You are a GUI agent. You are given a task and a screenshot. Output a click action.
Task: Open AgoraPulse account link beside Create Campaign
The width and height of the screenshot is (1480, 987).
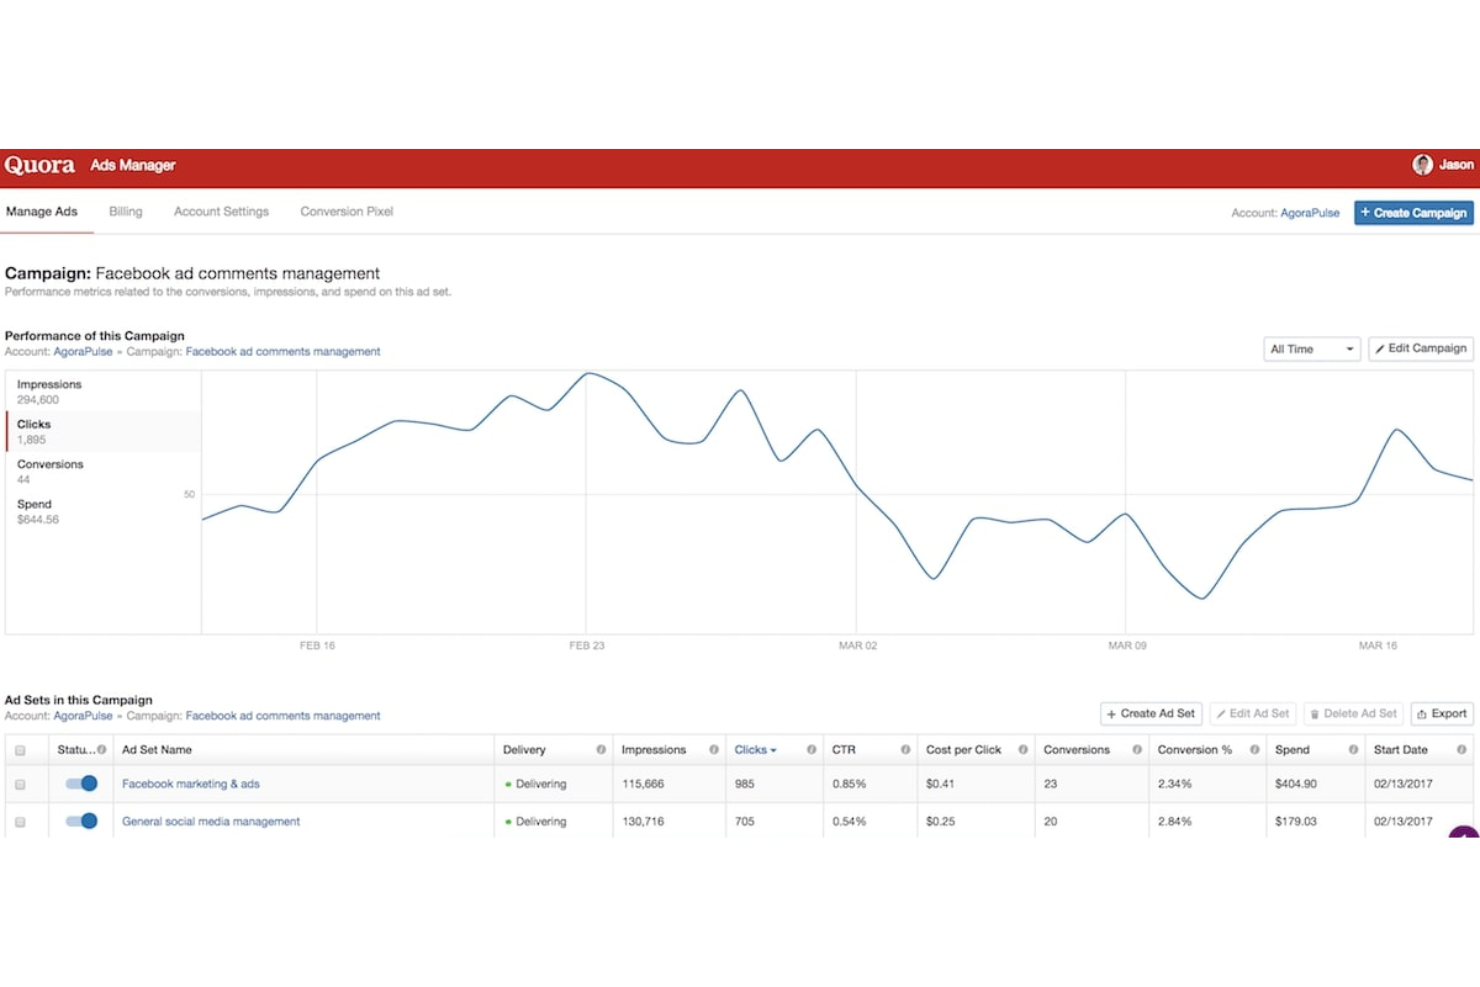(1310, 213)
